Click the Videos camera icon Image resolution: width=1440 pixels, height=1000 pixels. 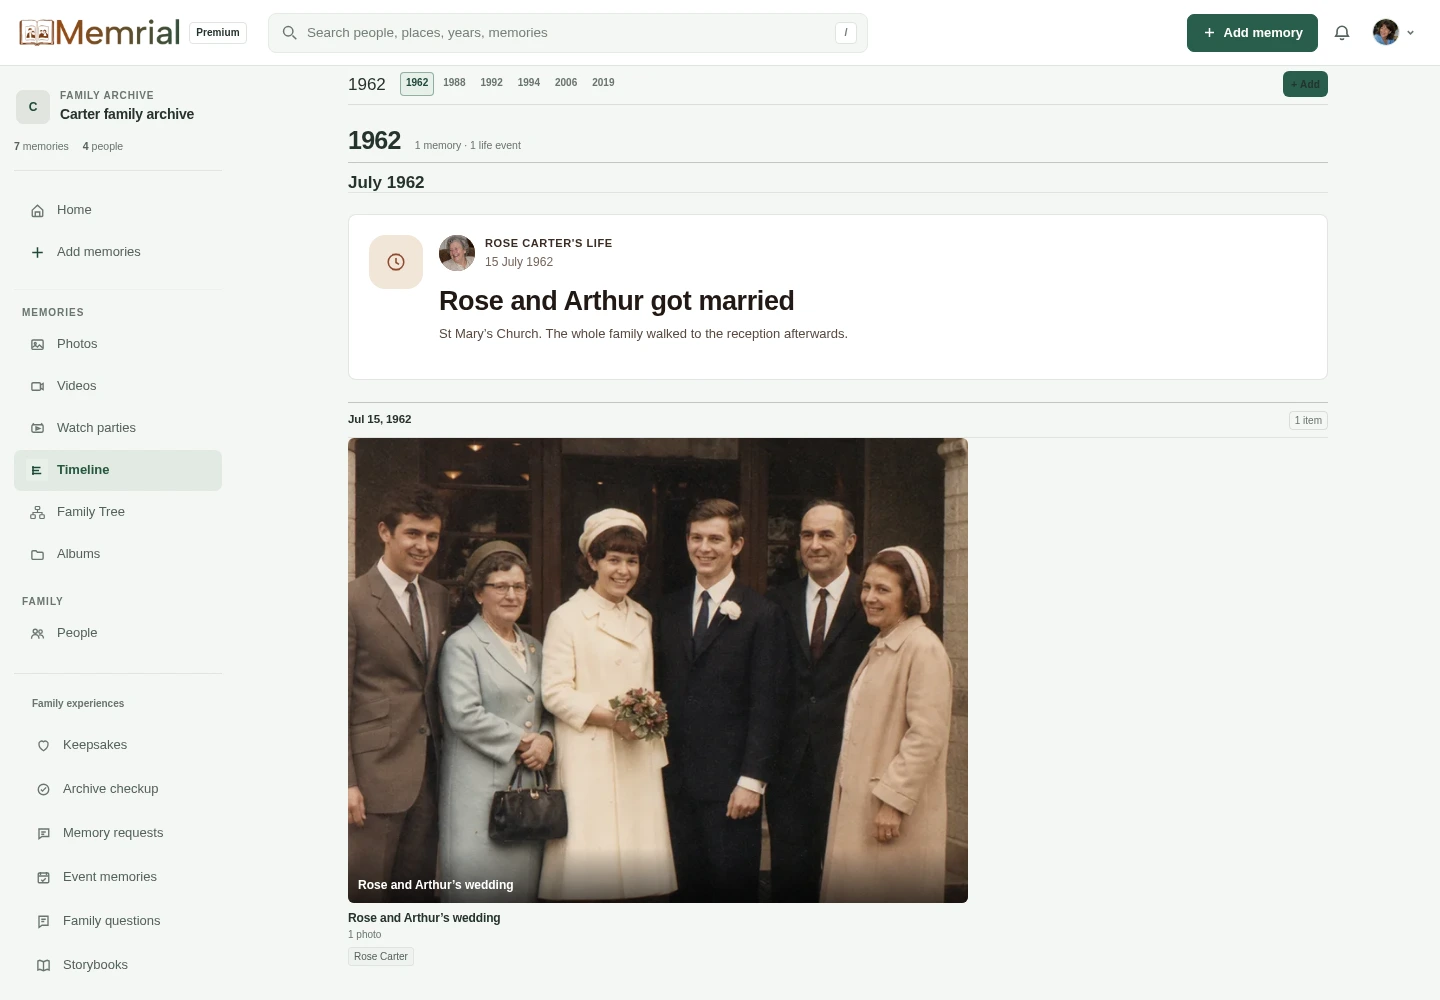(37, 386)
